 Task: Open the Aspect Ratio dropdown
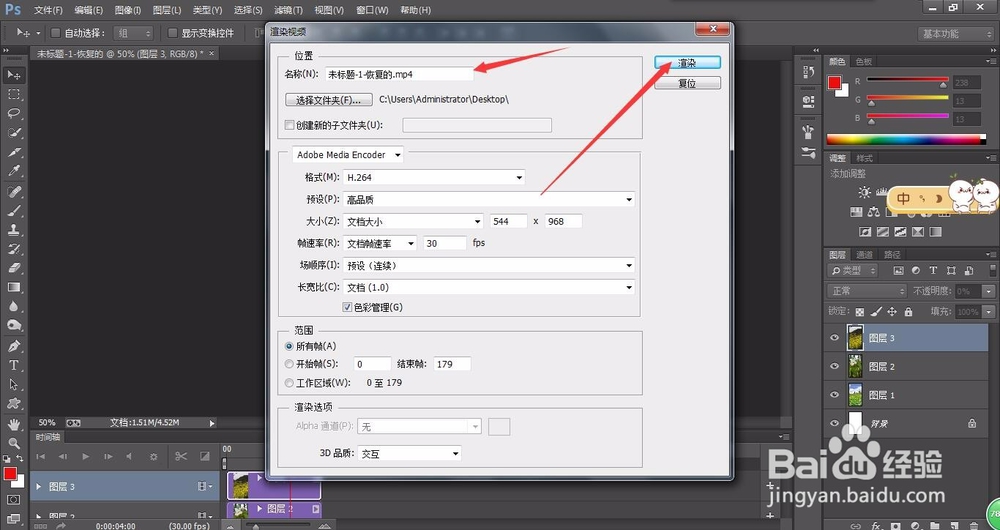click(x=489, y=288)
